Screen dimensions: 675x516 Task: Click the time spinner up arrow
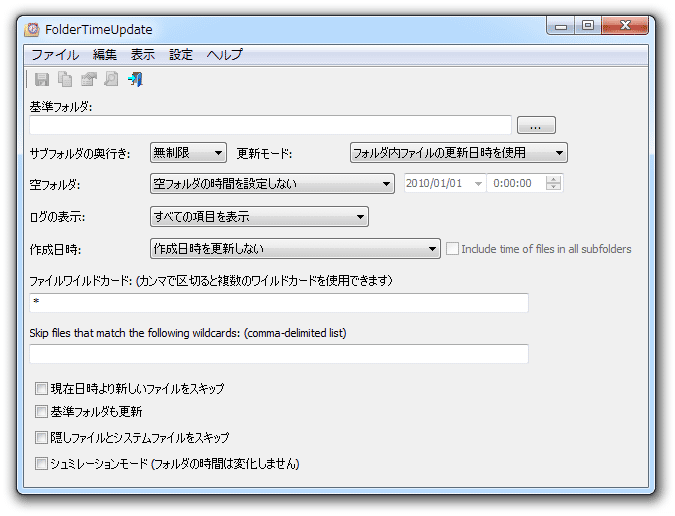point(554,179)
